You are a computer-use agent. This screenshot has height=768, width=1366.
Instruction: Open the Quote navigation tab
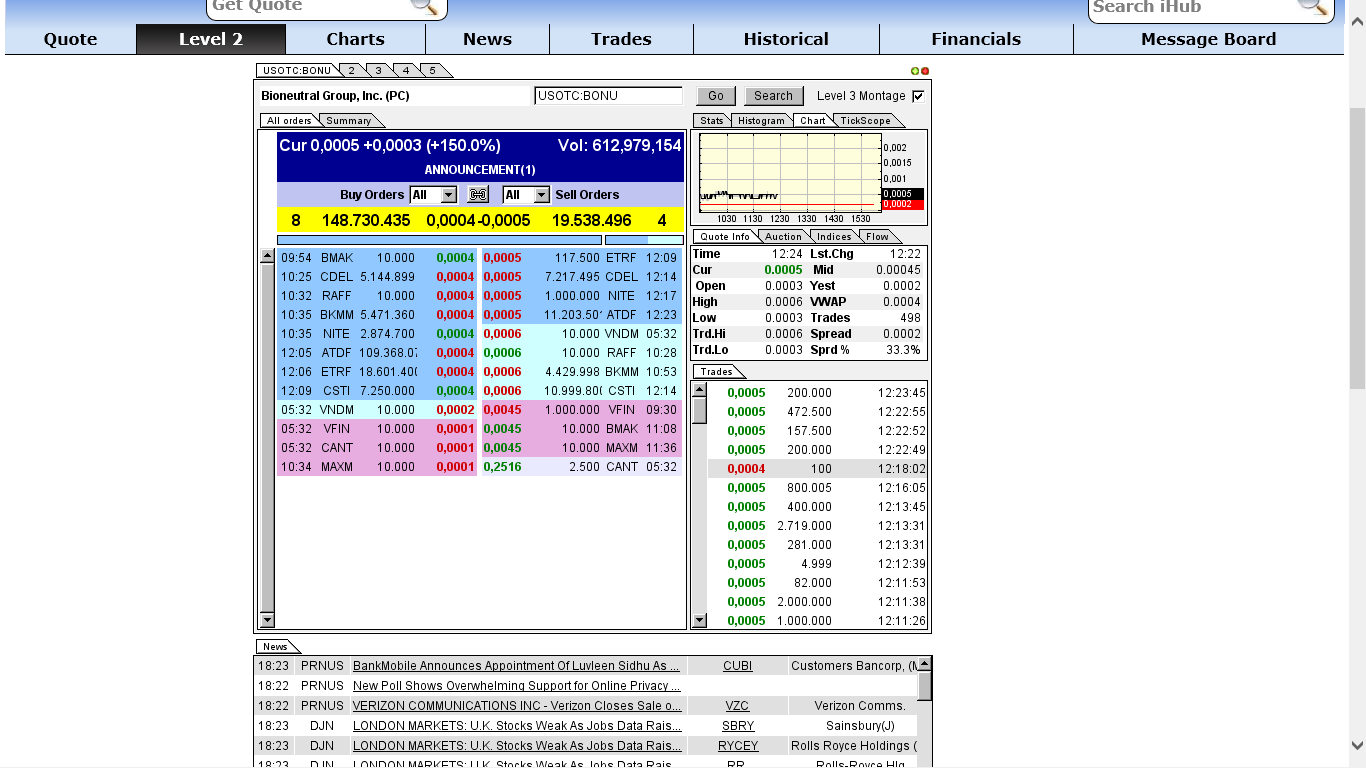(70, 39)
